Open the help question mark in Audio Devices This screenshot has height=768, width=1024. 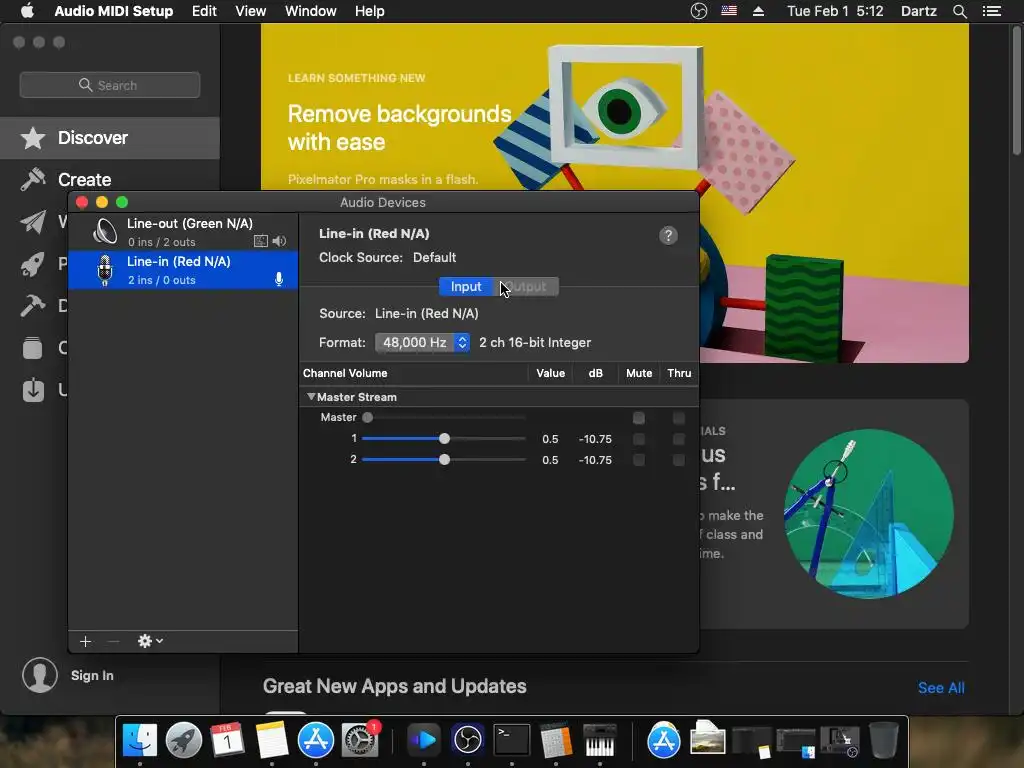pyautogui.click(x=668, y=235)
